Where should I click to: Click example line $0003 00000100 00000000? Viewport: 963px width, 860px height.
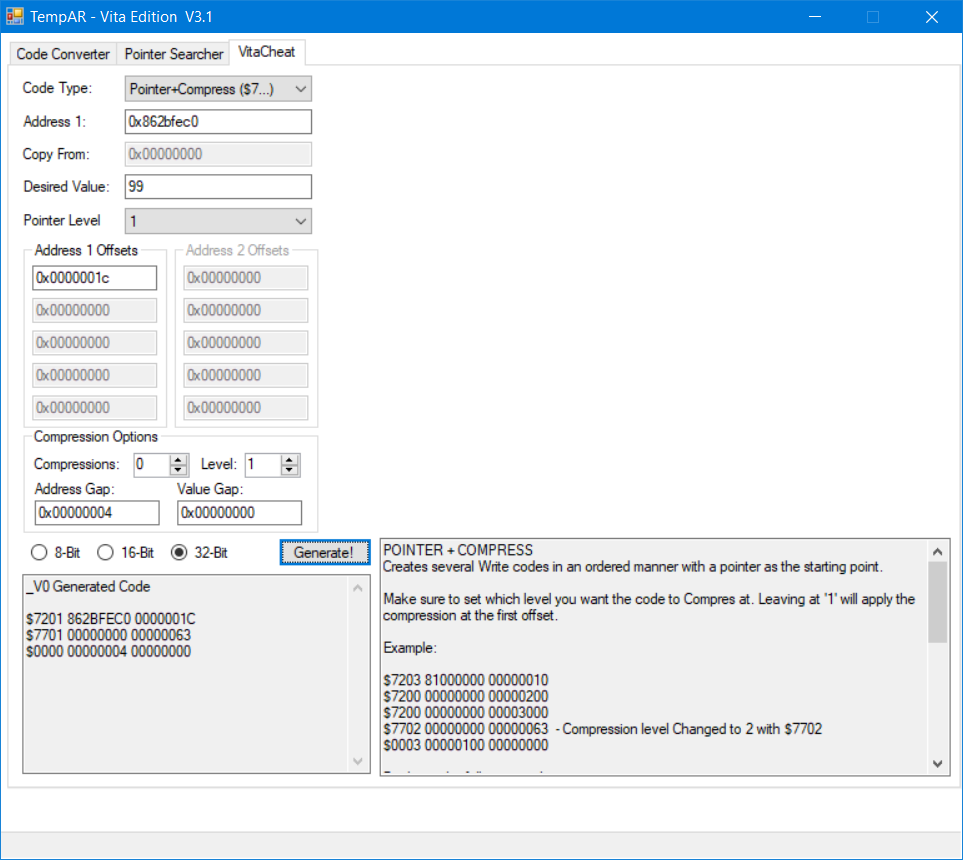point(466,745)
